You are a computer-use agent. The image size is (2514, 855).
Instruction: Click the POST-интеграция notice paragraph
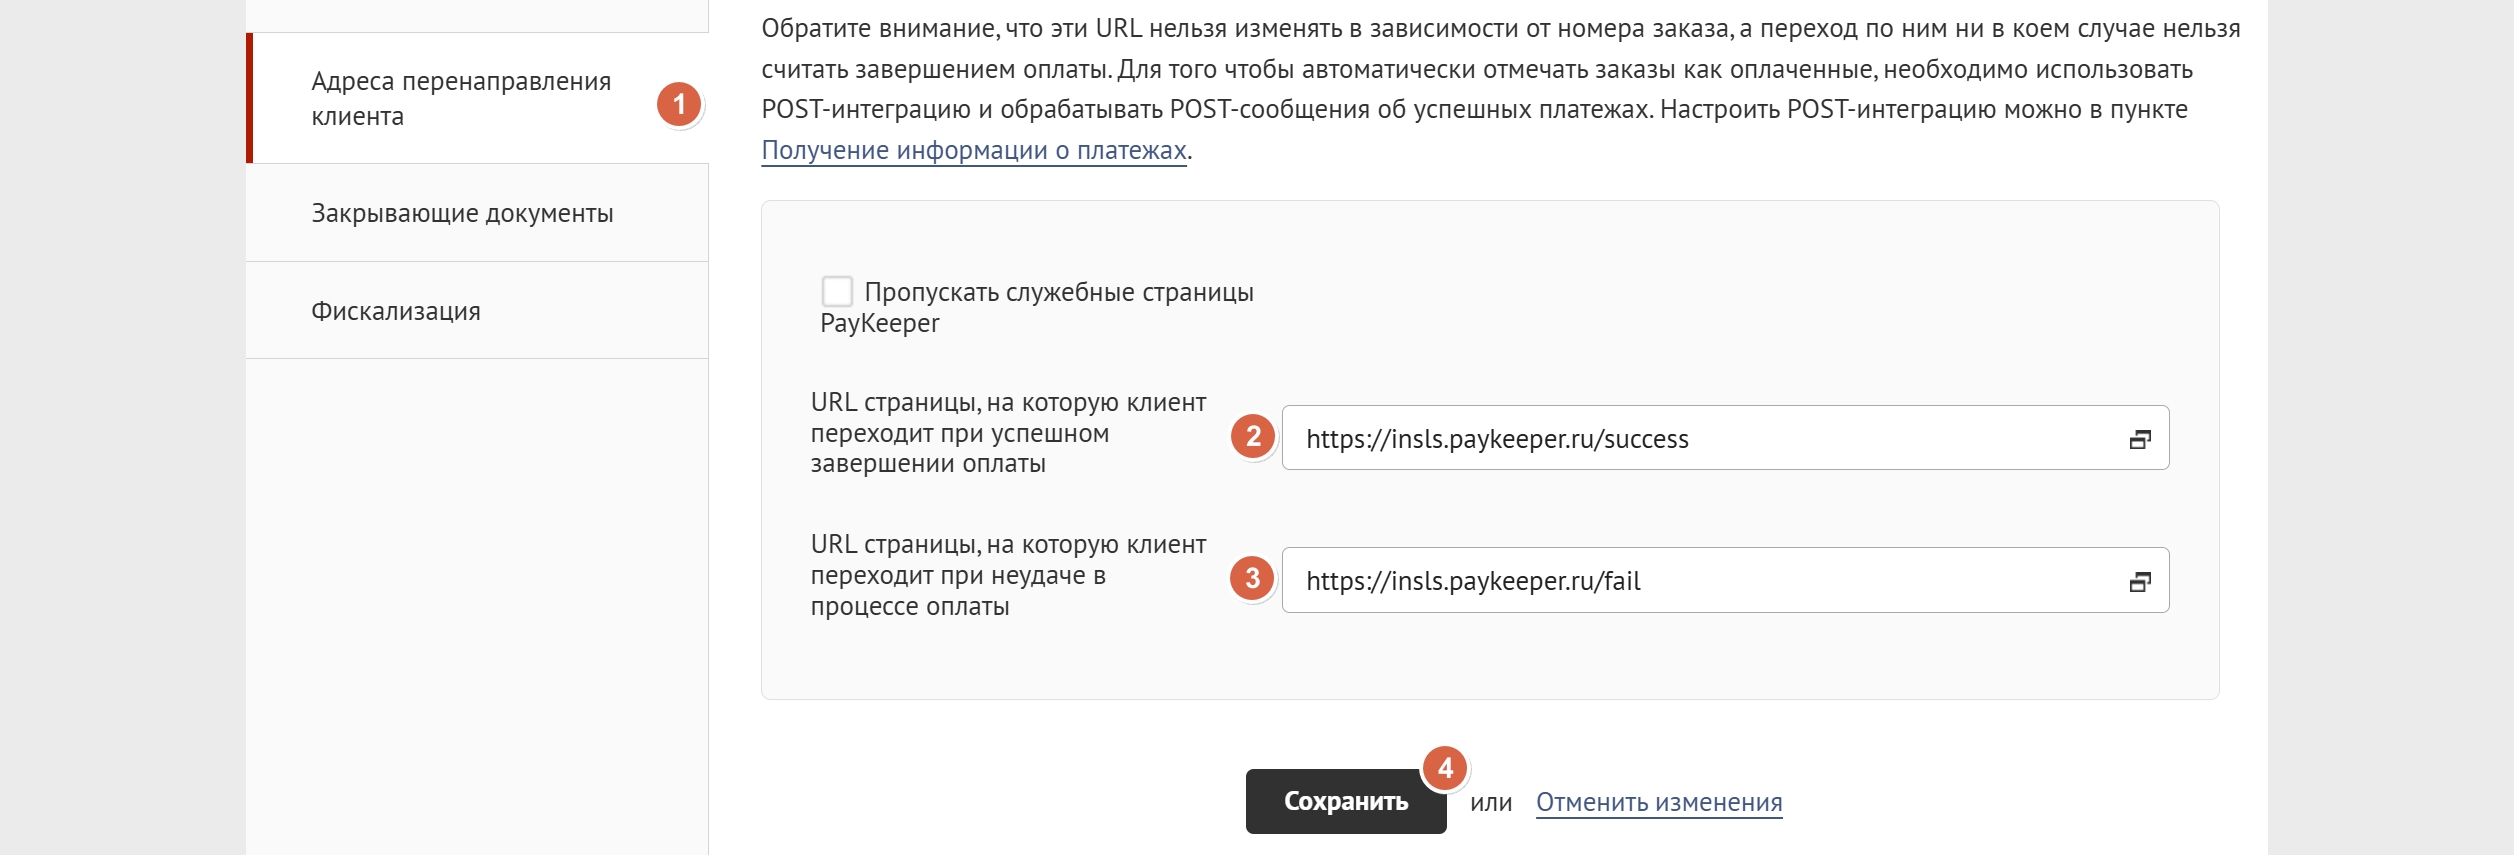1500,89
